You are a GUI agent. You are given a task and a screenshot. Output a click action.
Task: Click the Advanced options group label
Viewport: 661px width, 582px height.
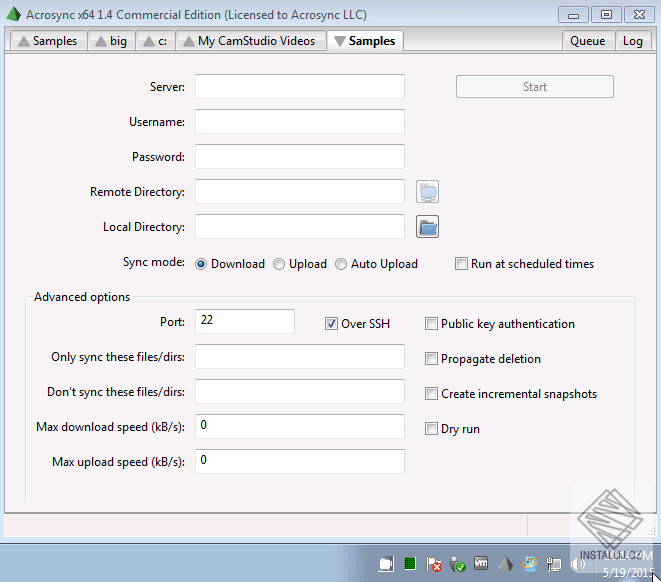[82, 297]
